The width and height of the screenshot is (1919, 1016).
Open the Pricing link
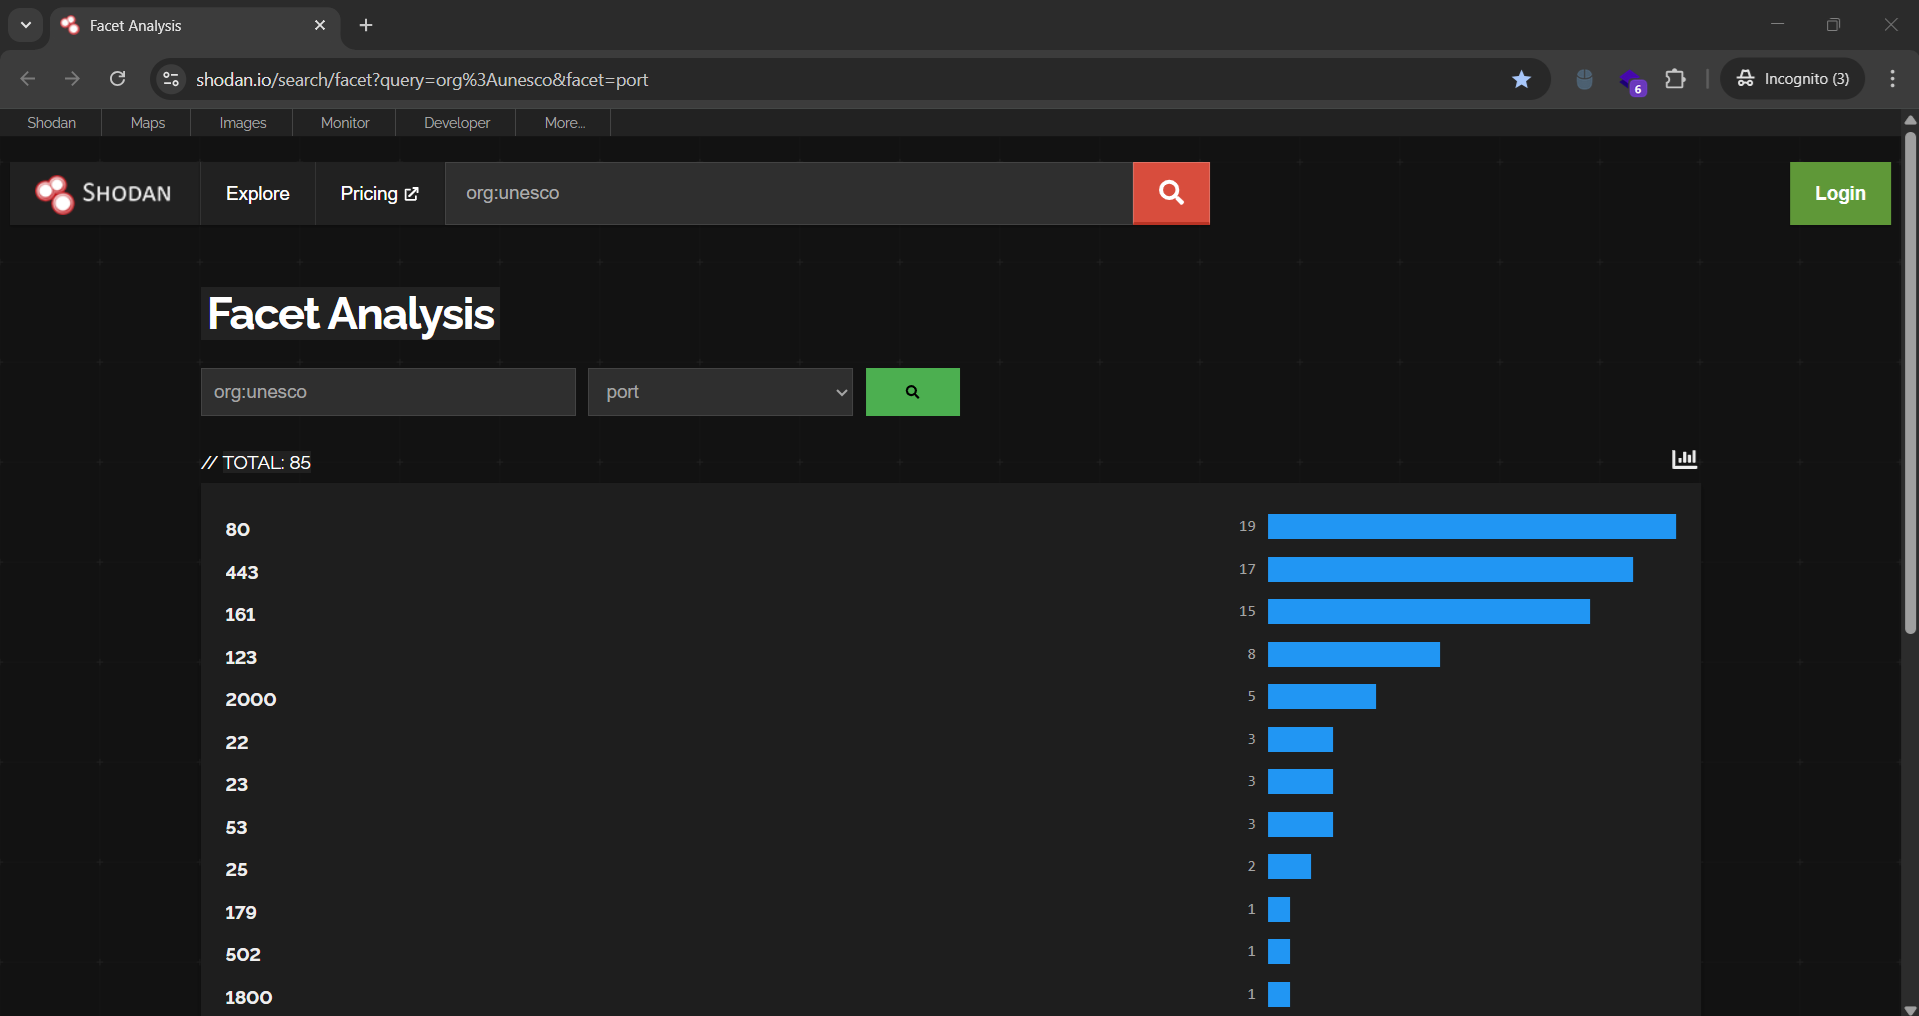[379, 194]
